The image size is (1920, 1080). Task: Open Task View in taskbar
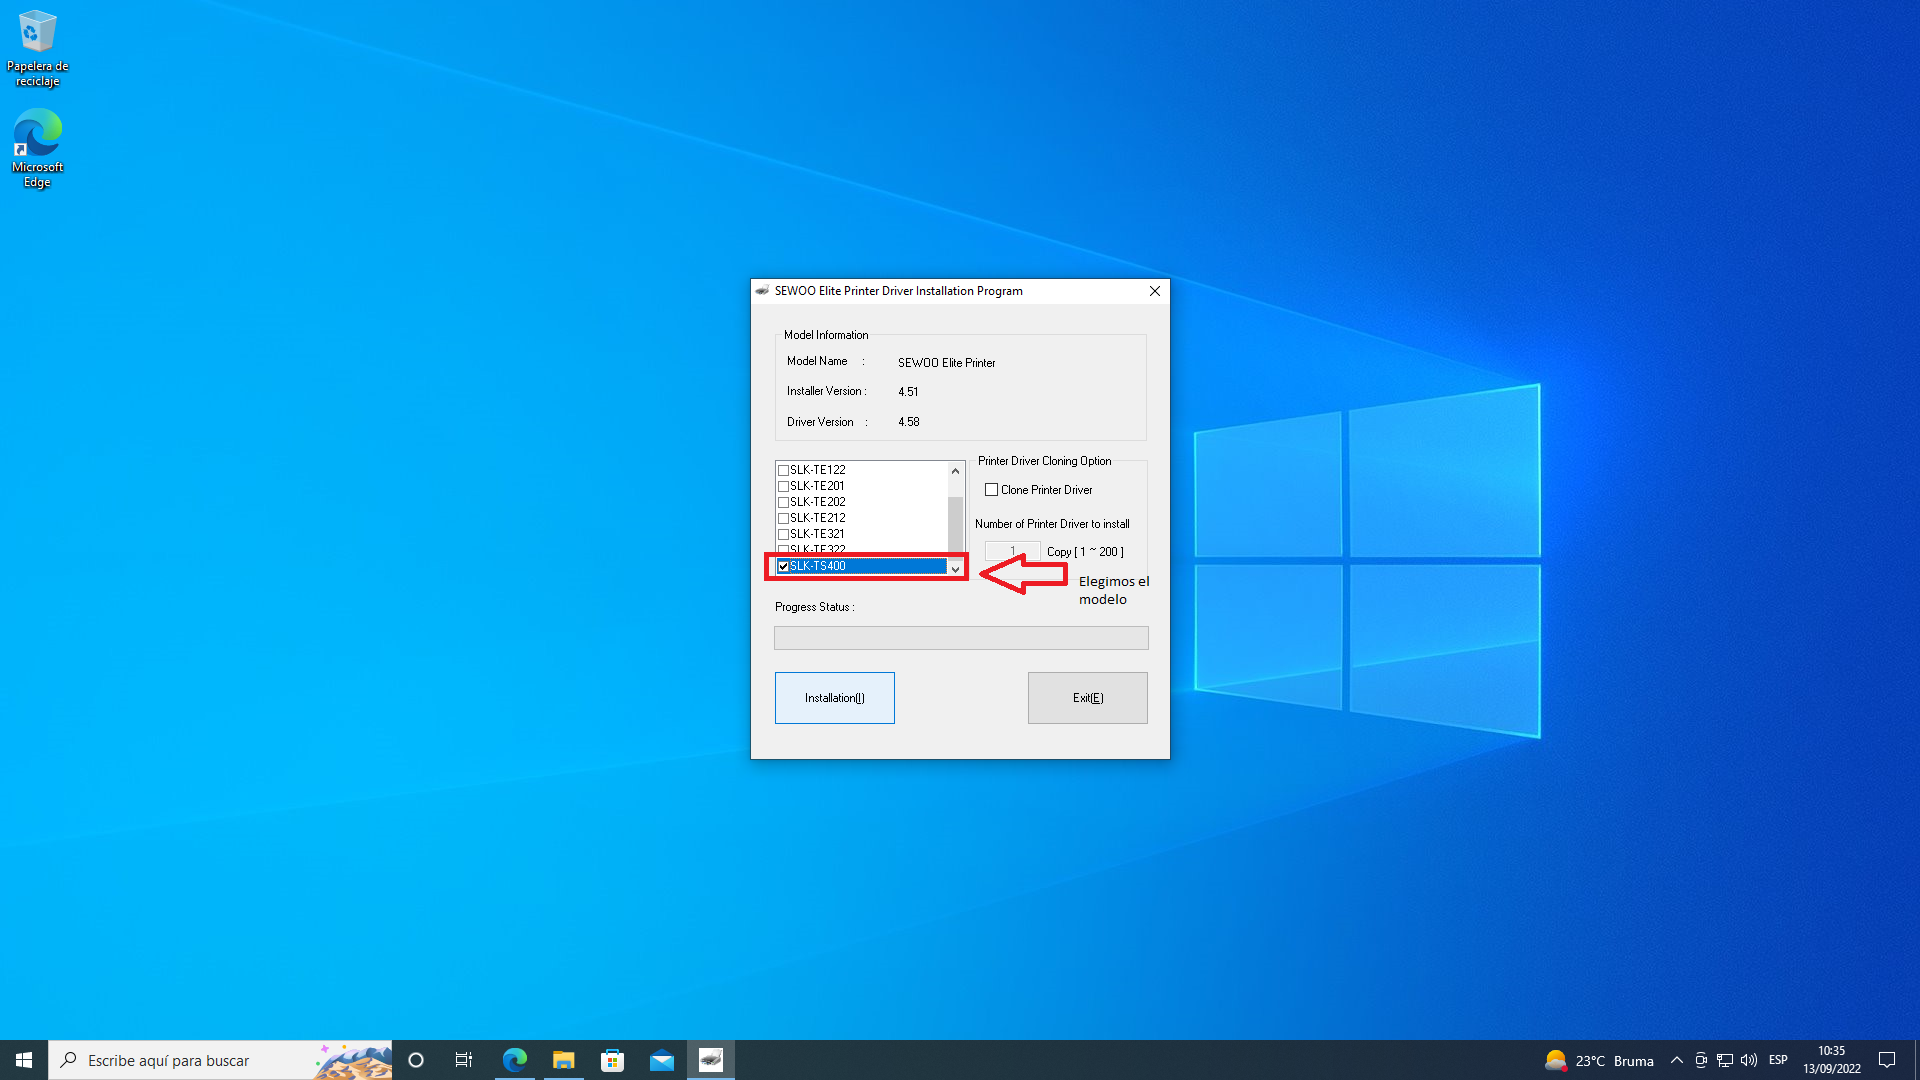pyautogui.click(x=464, y=1060)
